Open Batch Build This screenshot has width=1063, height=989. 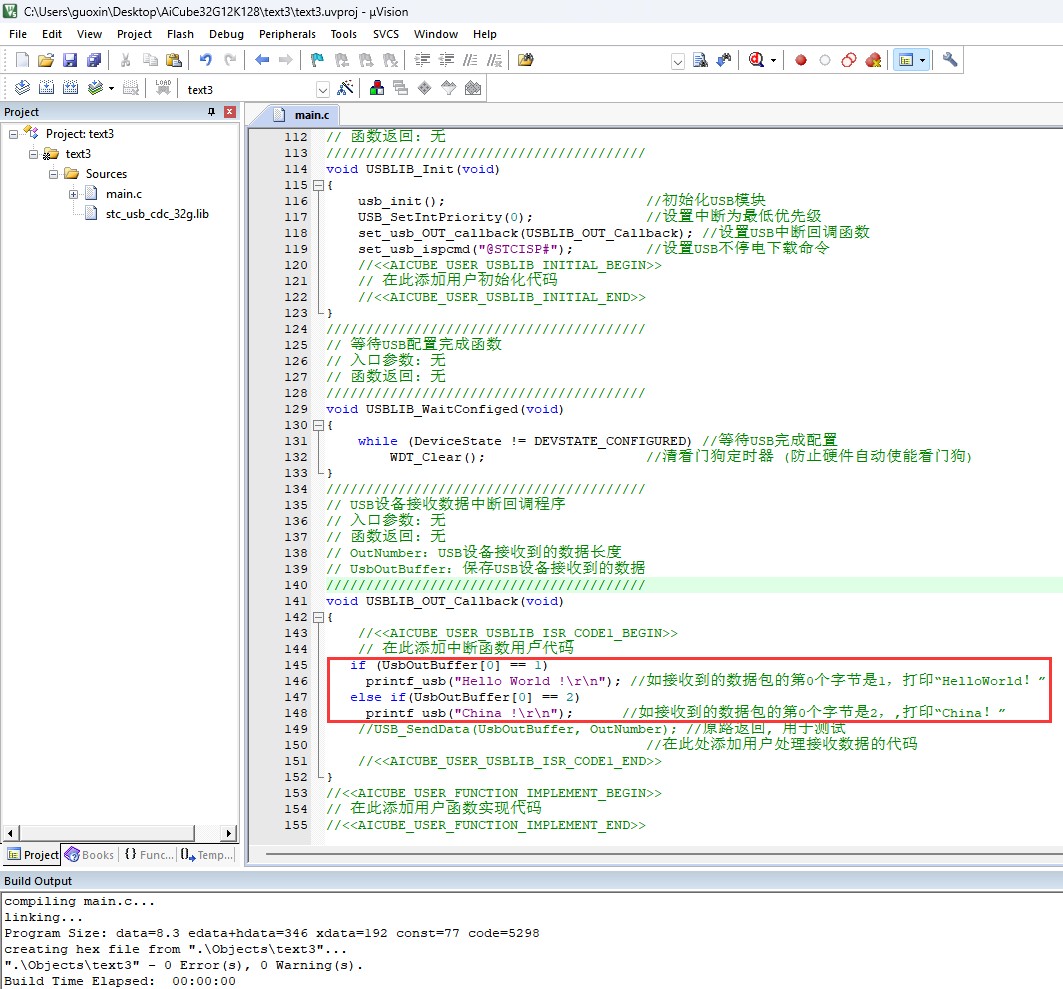tap(95, 88)
